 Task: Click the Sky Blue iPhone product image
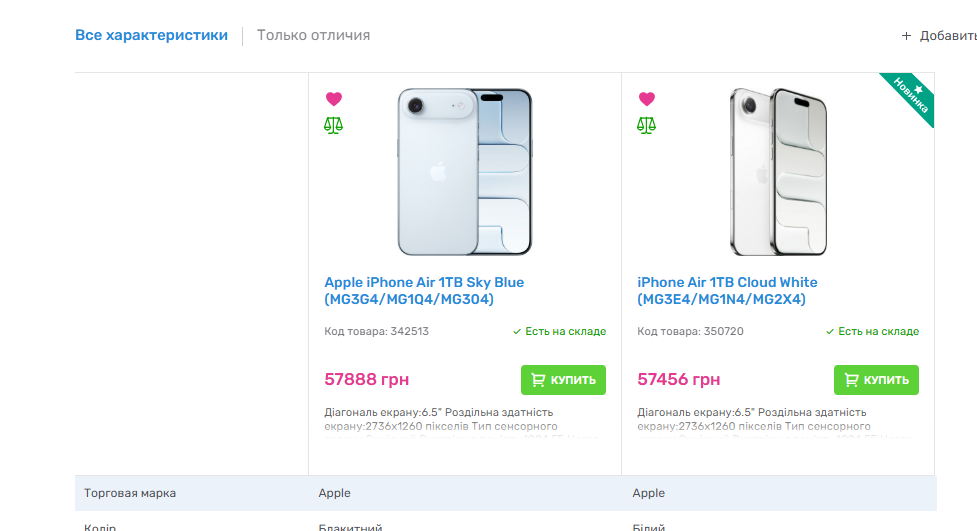pos(465,171)
